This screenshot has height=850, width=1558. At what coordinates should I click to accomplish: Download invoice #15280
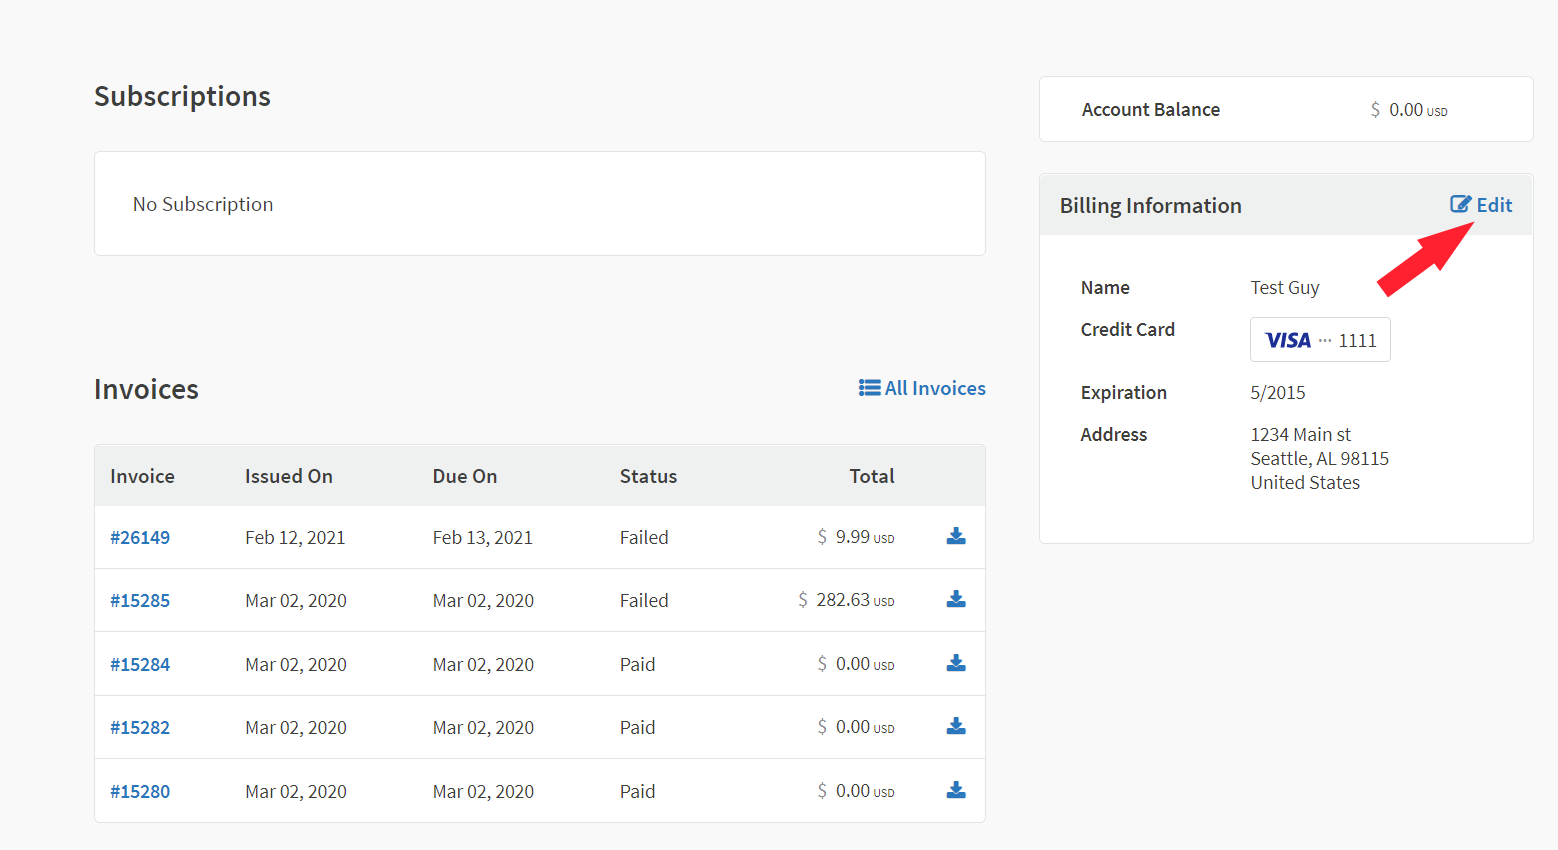click(956, 790)
